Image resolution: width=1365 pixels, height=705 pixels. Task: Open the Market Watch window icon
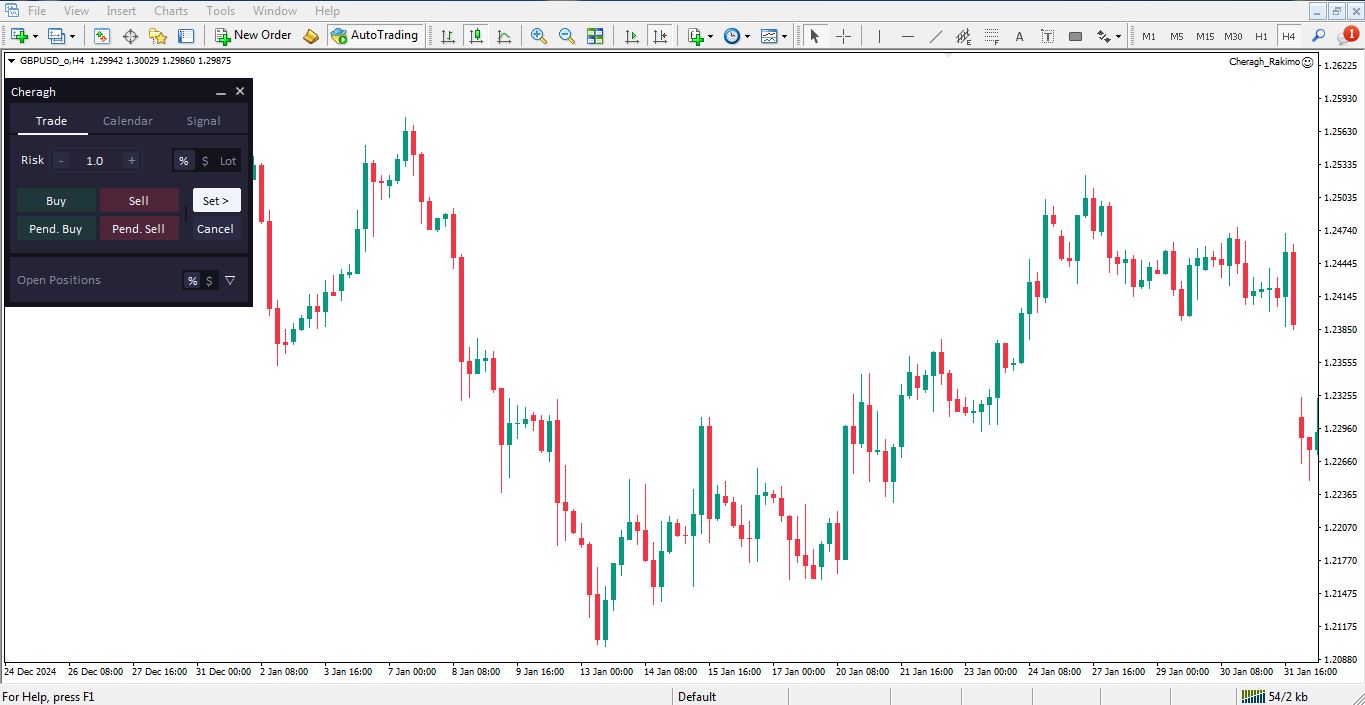pos(102,36)
